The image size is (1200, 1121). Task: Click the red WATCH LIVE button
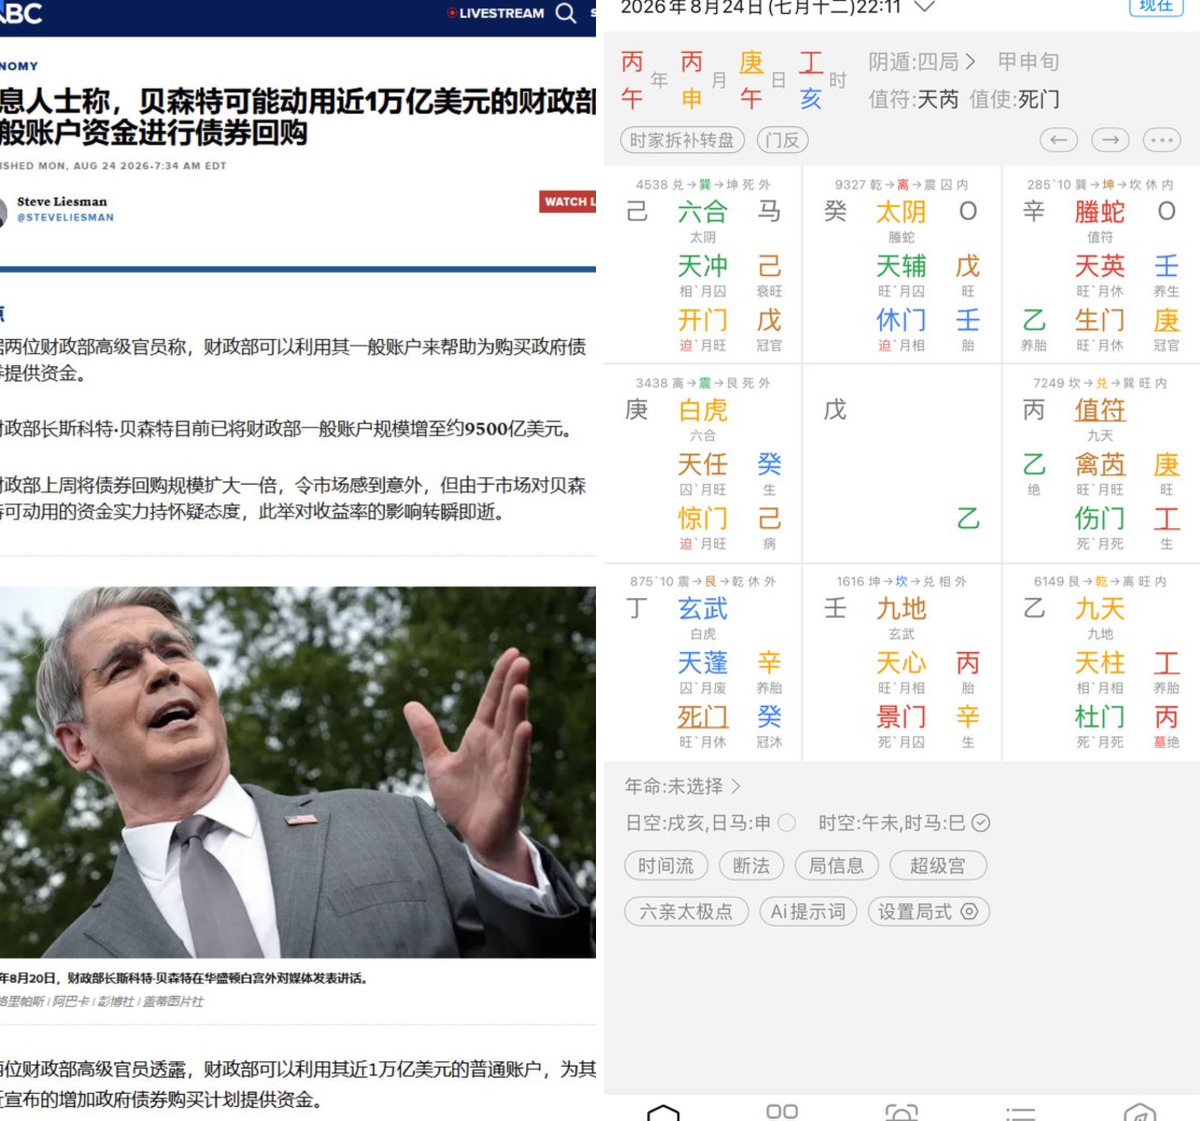pyautogui.click(x=568, y=202)
